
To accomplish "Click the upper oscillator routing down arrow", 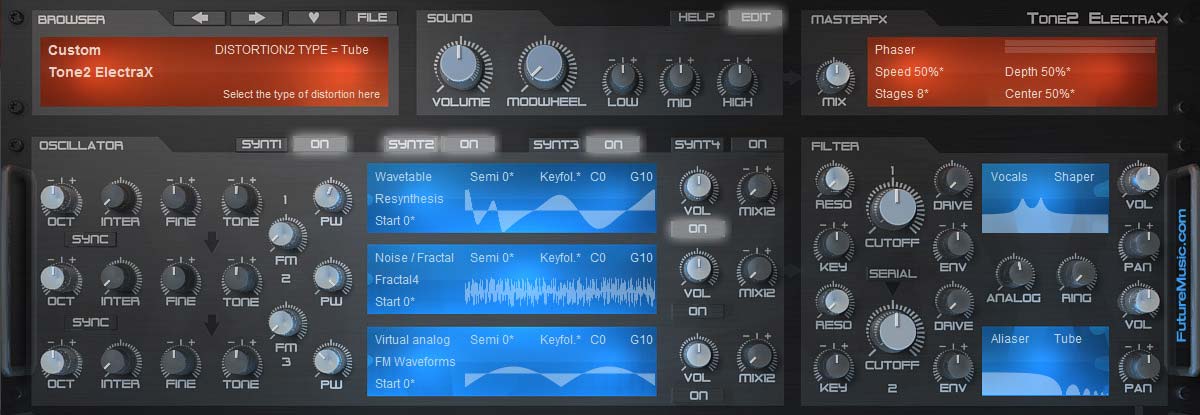I will point(211,241).
